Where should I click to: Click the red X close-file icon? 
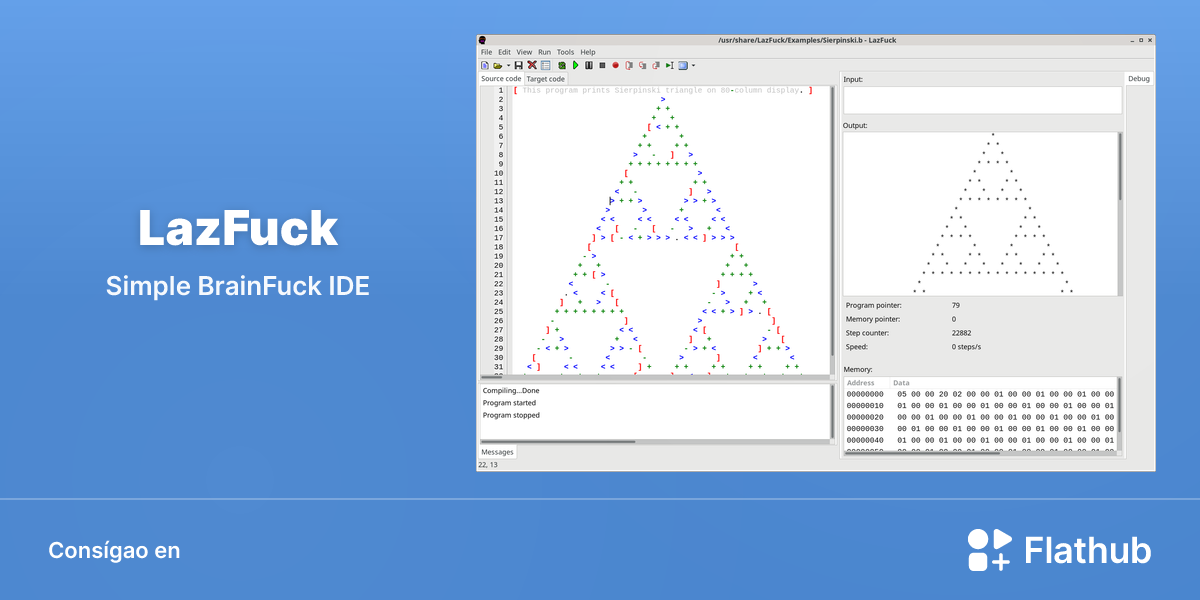pyautogui.click(x=532, y=65)
